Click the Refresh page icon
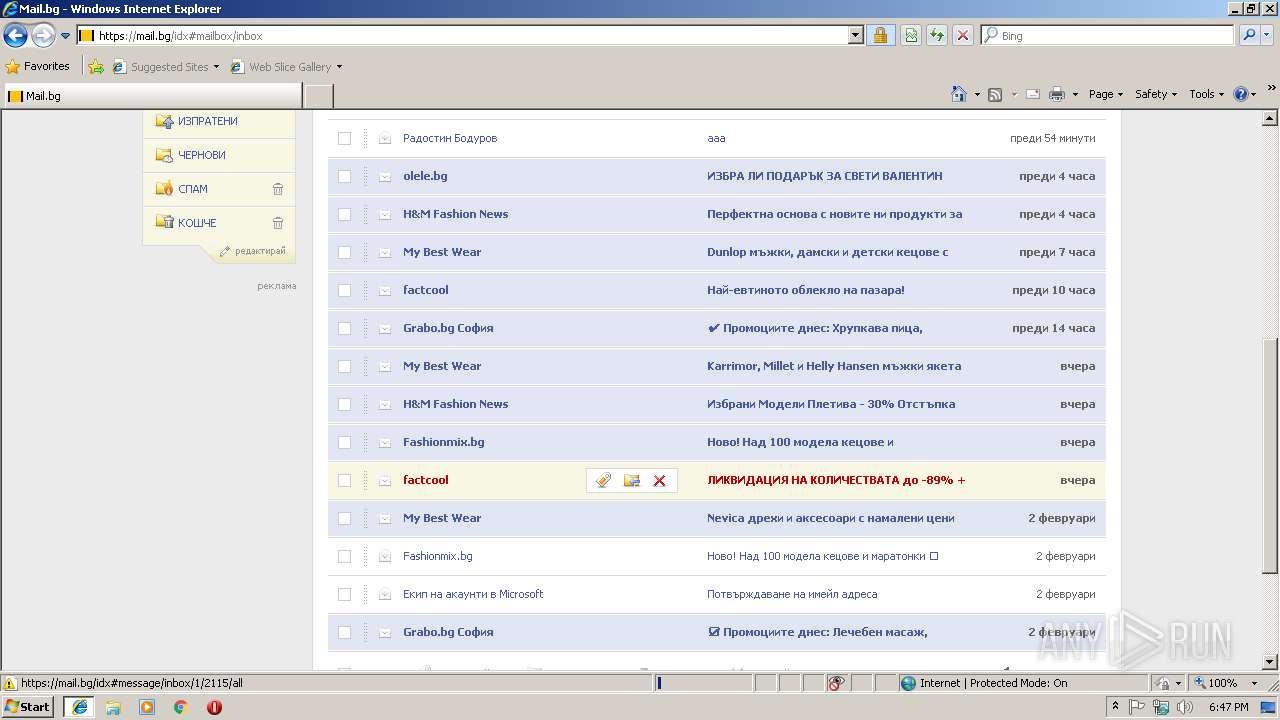Image resolution: width=1280 pixels, height=720 pixels. (937, 35)
